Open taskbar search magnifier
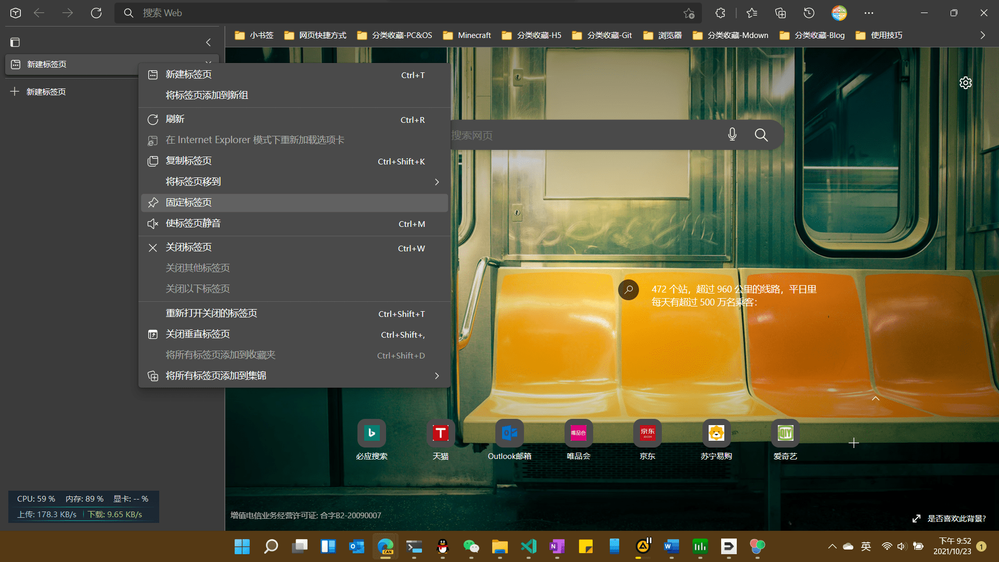 tap(271, 547)
